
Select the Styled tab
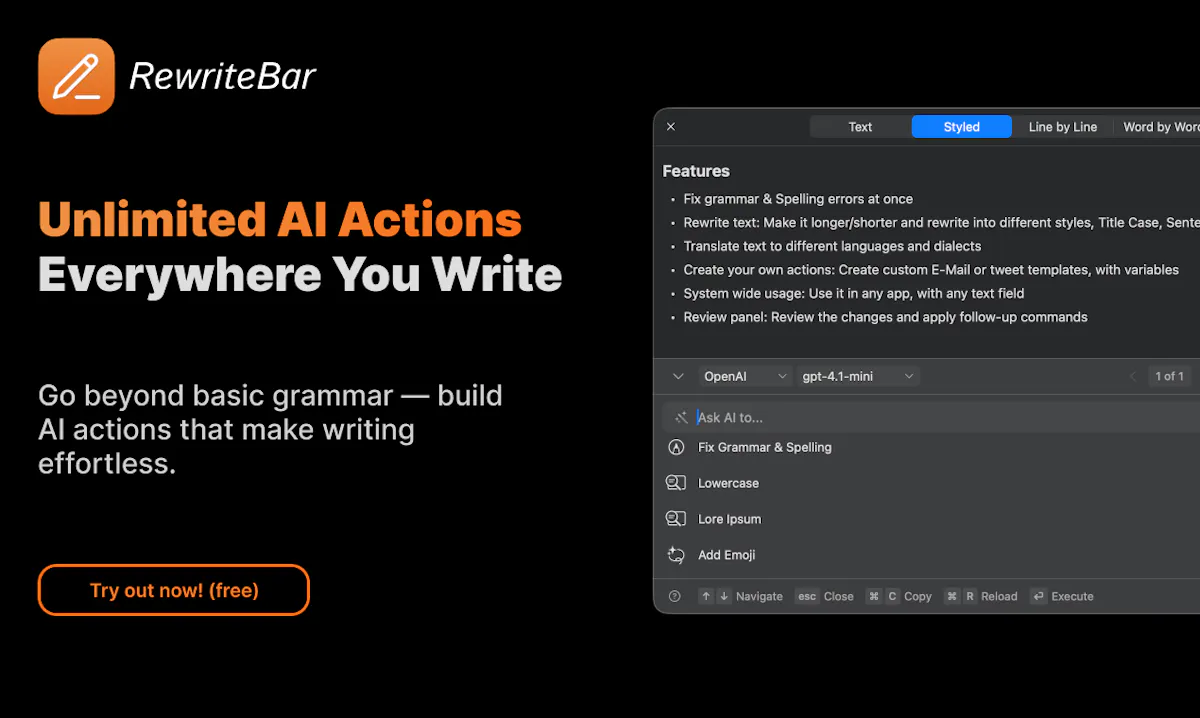tap(961, 127)
